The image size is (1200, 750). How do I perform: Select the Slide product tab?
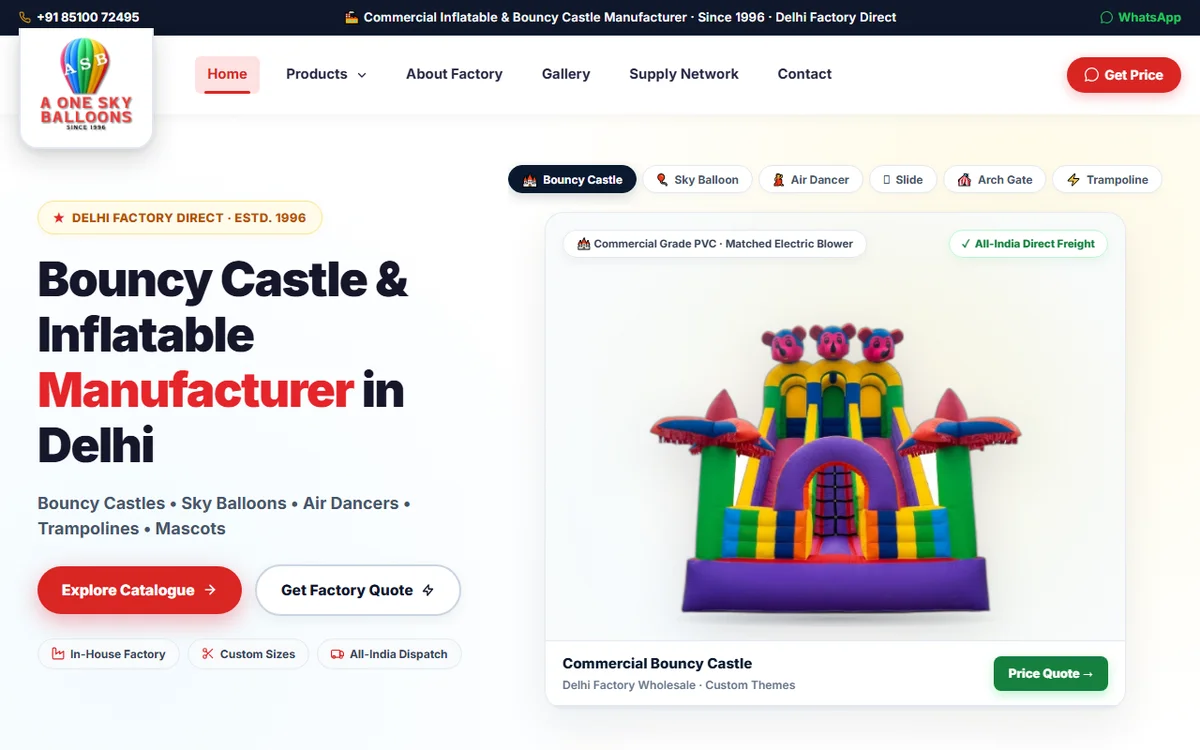pos(903,180)
